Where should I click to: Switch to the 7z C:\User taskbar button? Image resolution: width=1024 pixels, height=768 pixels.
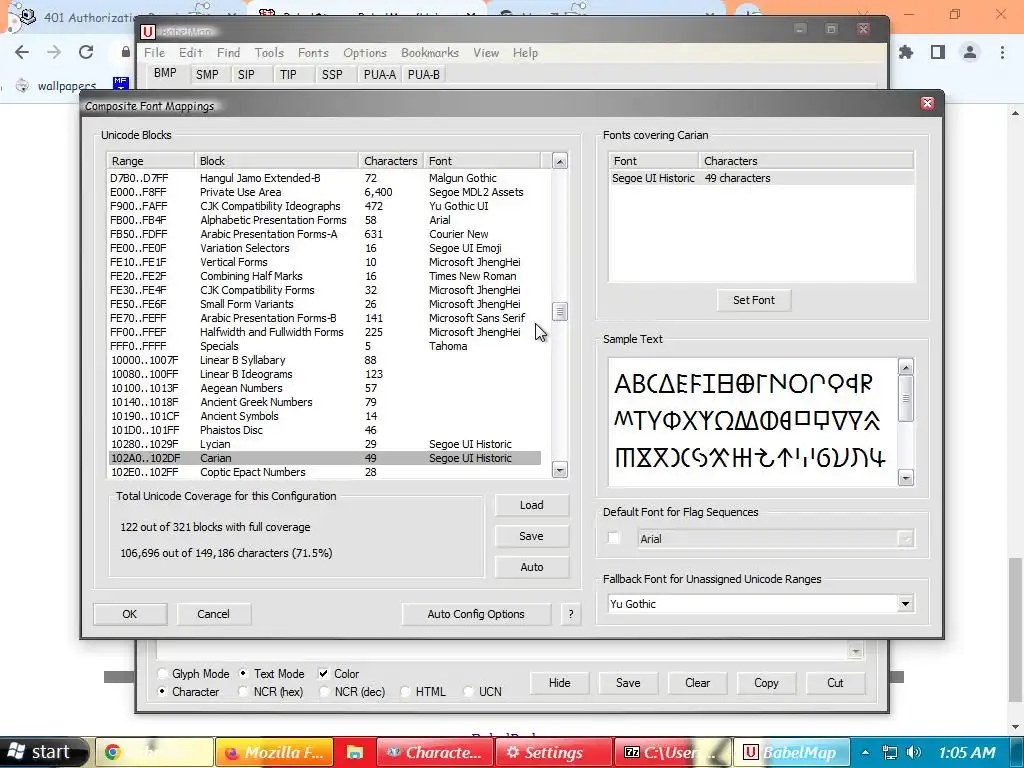coord(673,752)
